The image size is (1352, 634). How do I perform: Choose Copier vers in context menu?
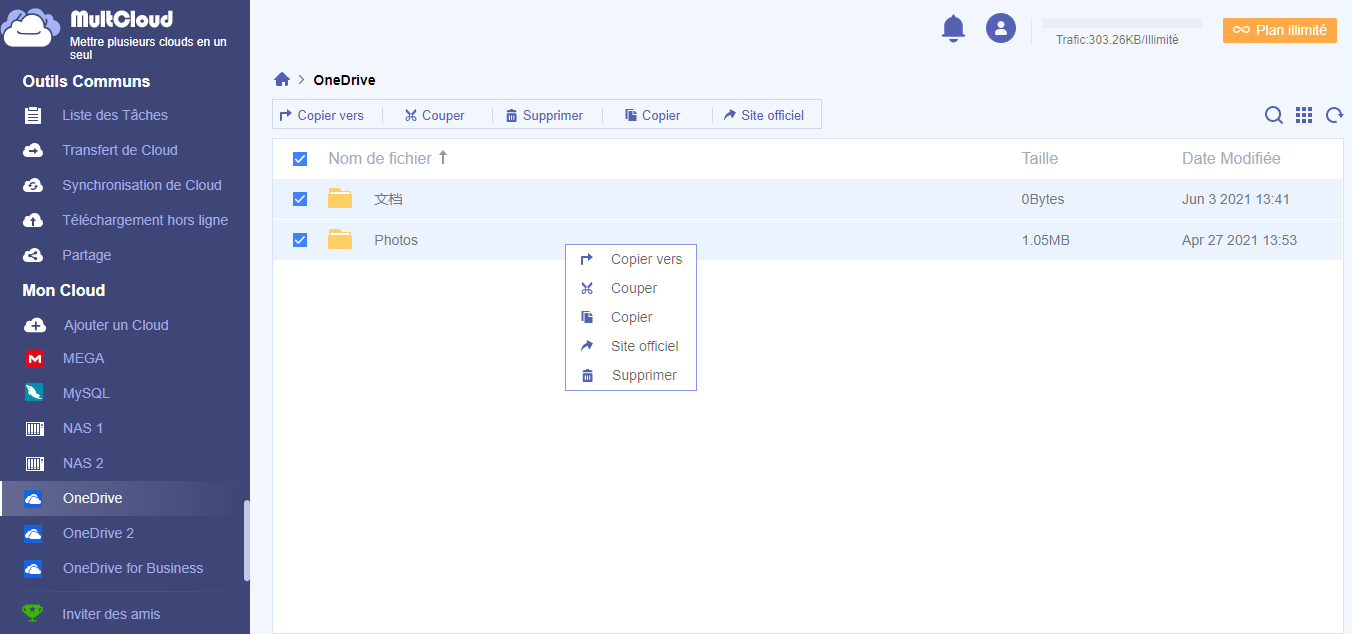click(x=631, y=259)
